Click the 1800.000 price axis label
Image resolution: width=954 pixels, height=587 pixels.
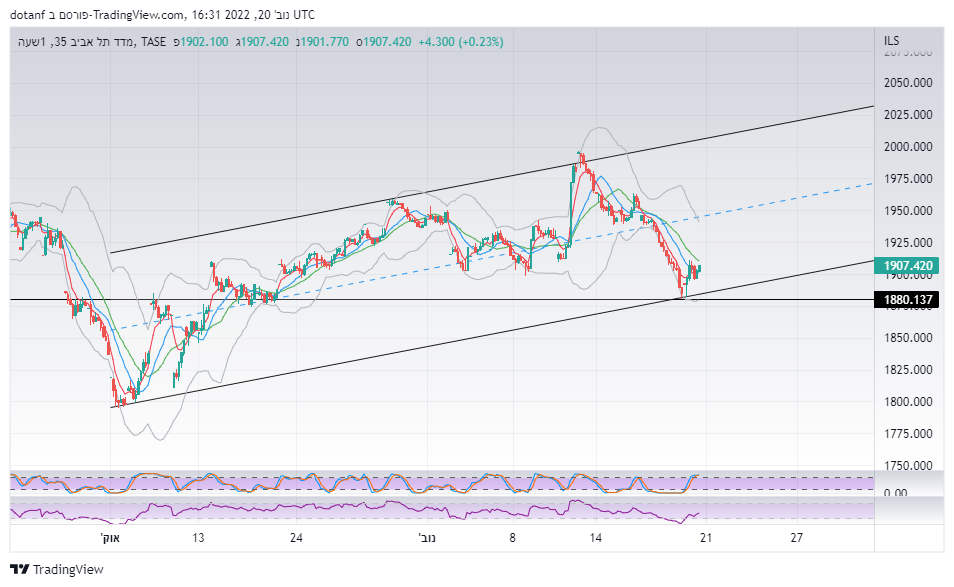tap(908, 401)
